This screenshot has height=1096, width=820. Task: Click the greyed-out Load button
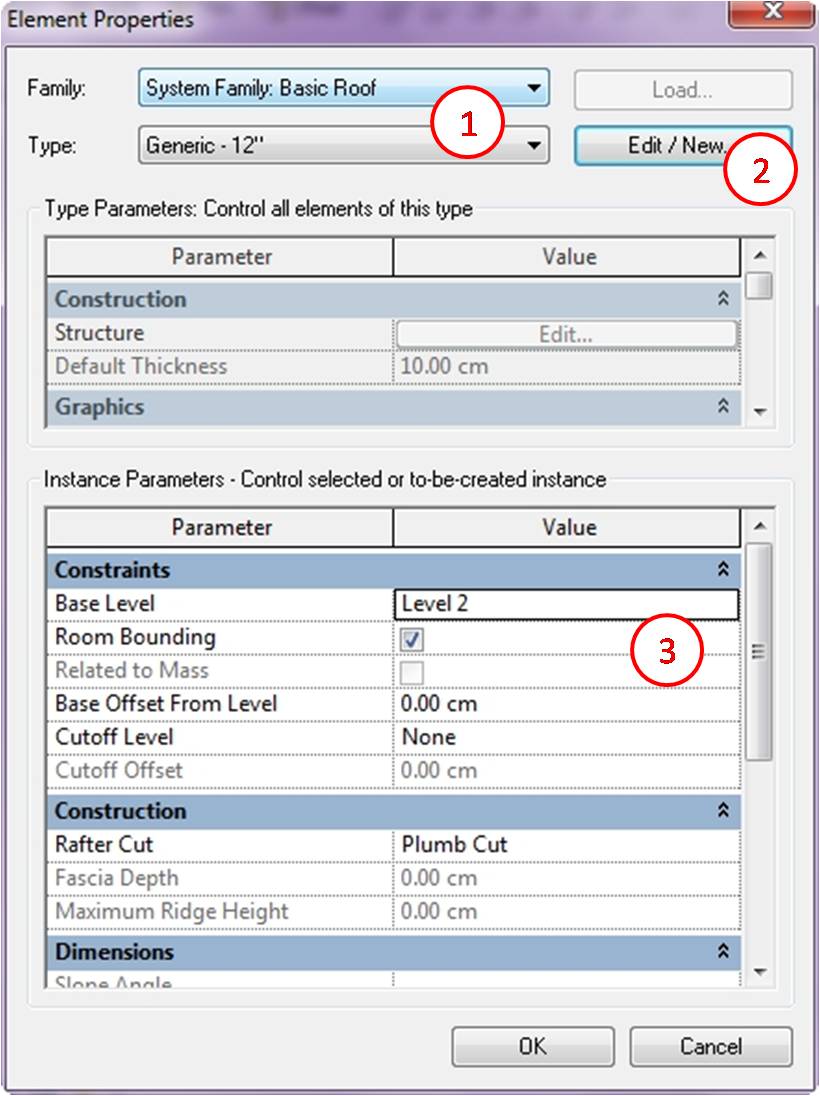(682, 89)
